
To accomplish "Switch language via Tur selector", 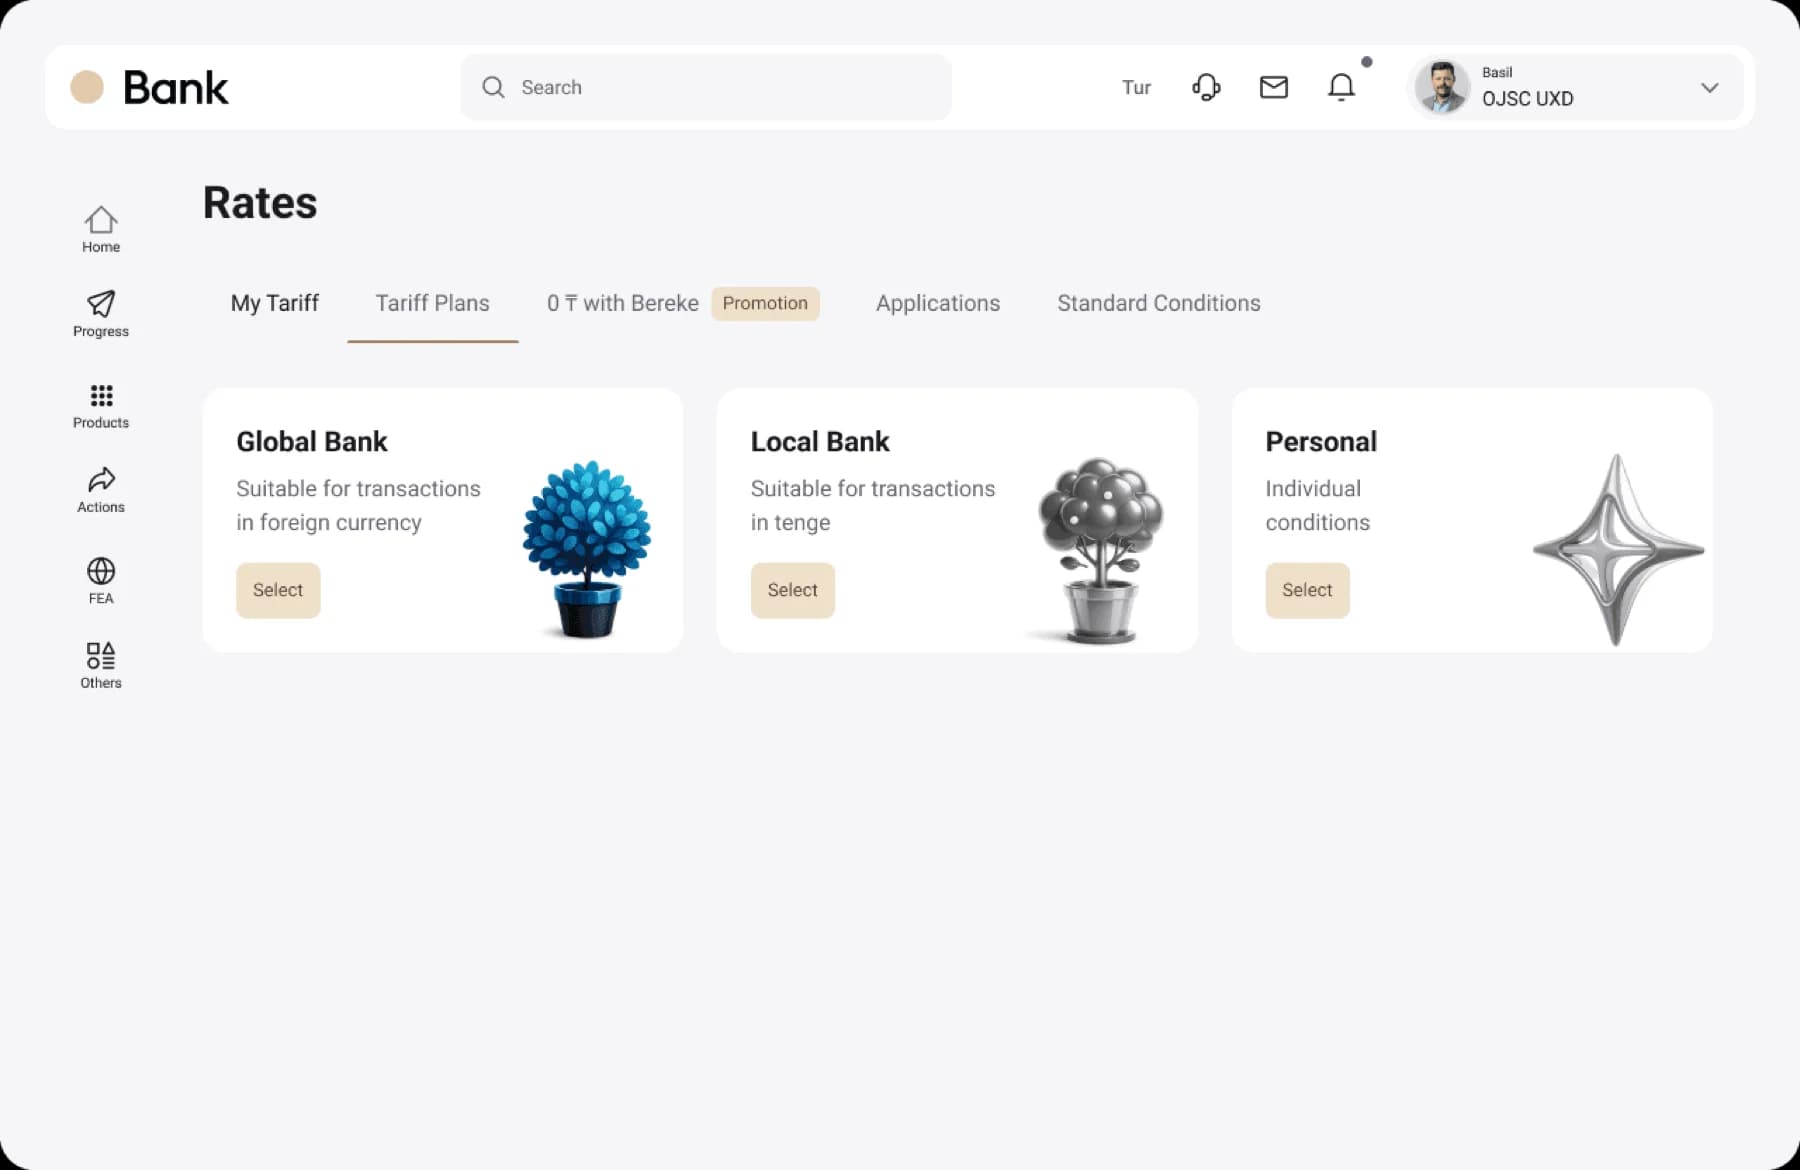I will [1136, 87].
